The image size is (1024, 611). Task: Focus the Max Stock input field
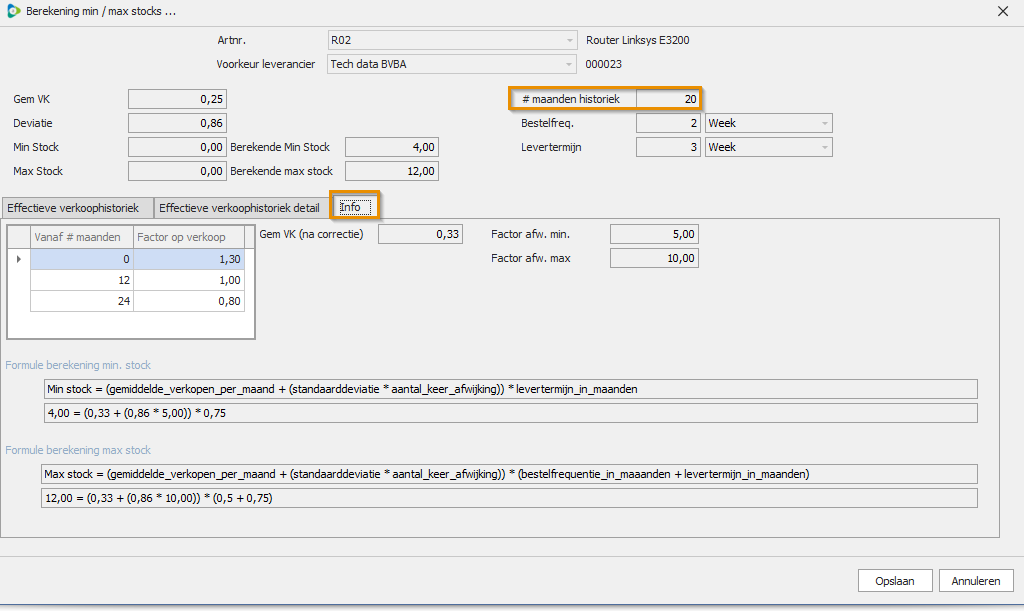177,171
